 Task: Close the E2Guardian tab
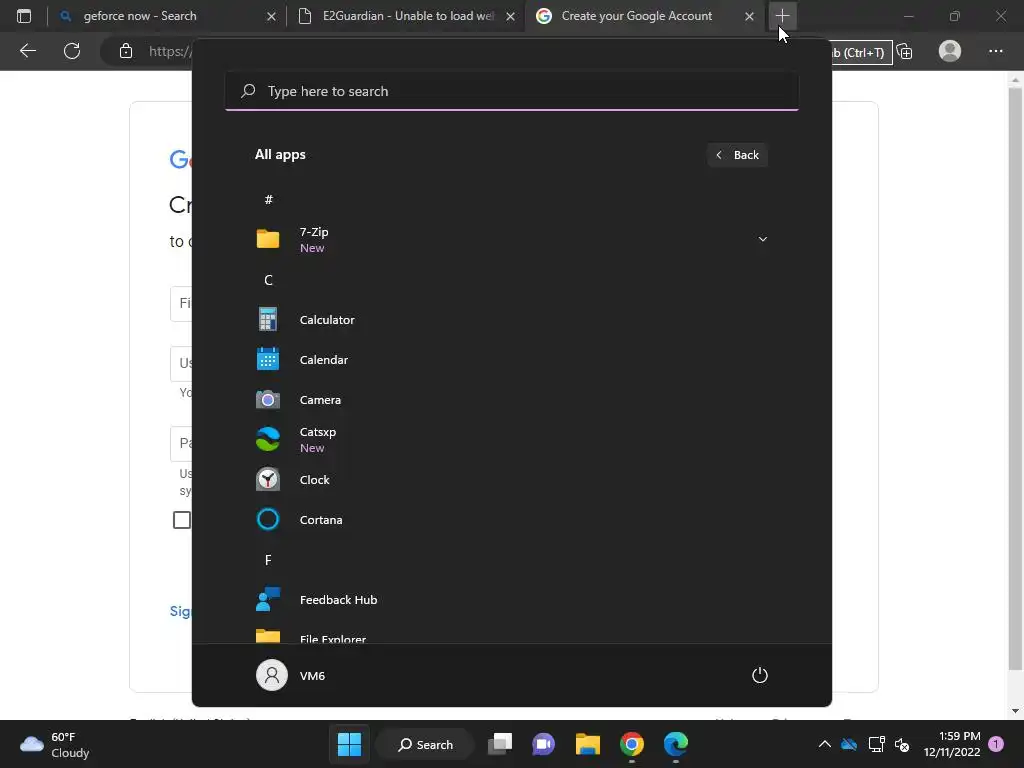(511, 16)
